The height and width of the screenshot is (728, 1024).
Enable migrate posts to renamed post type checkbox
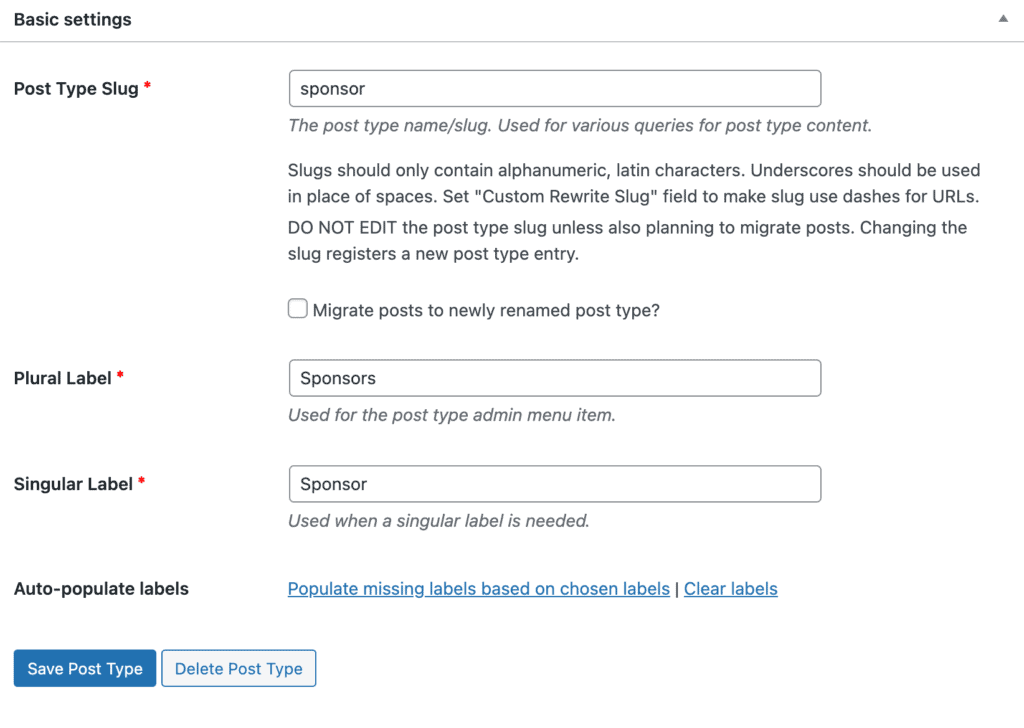tap(298, 309)
